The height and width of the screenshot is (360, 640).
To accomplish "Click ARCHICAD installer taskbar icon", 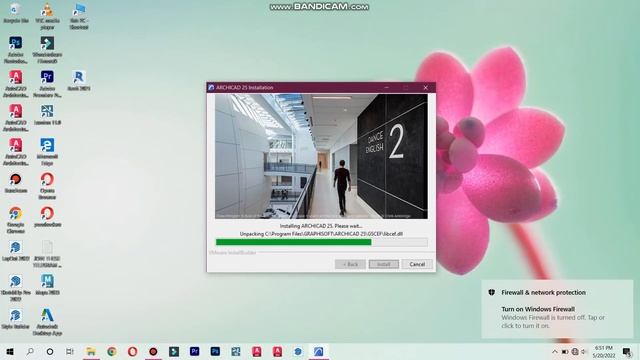I will tap(318, 351).
